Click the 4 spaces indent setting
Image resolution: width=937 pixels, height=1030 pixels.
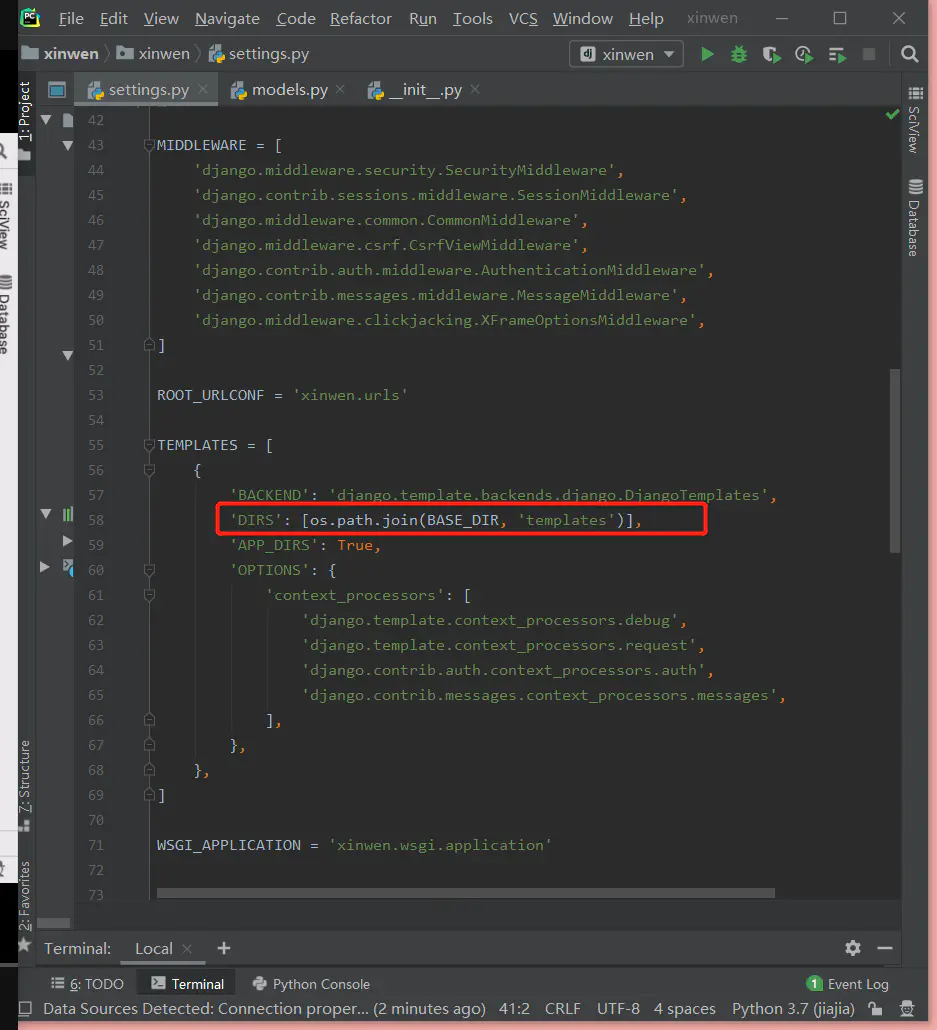tap(684, 1008)
